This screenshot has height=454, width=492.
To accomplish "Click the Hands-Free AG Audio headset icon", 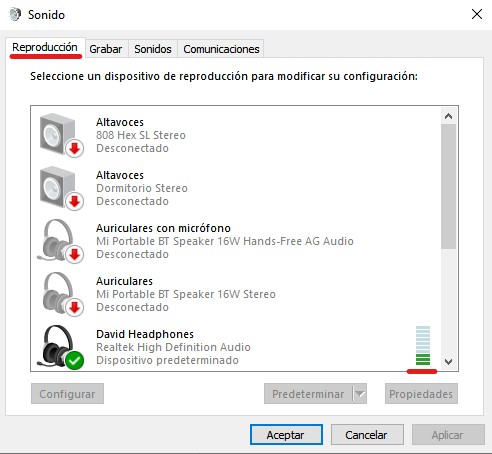I will pos(60,241).
